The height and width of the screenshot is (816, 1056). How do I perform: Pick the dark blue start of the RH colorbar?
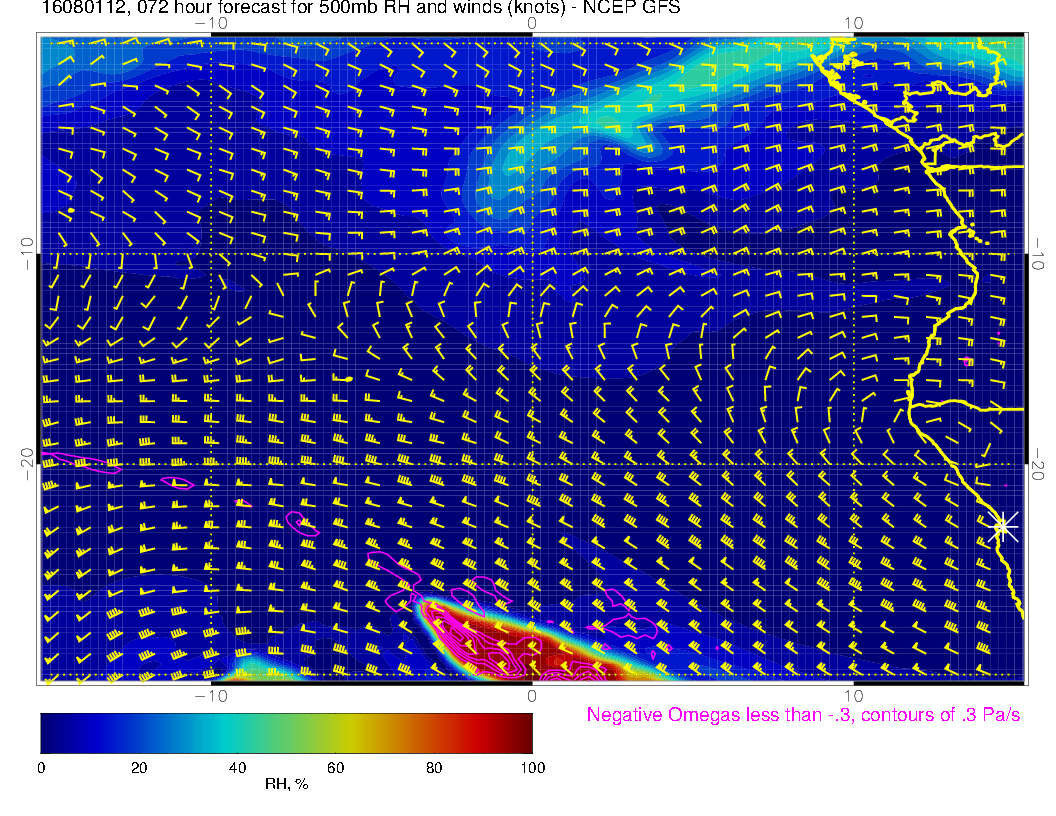pyautogui.click(x=50, y=732)
